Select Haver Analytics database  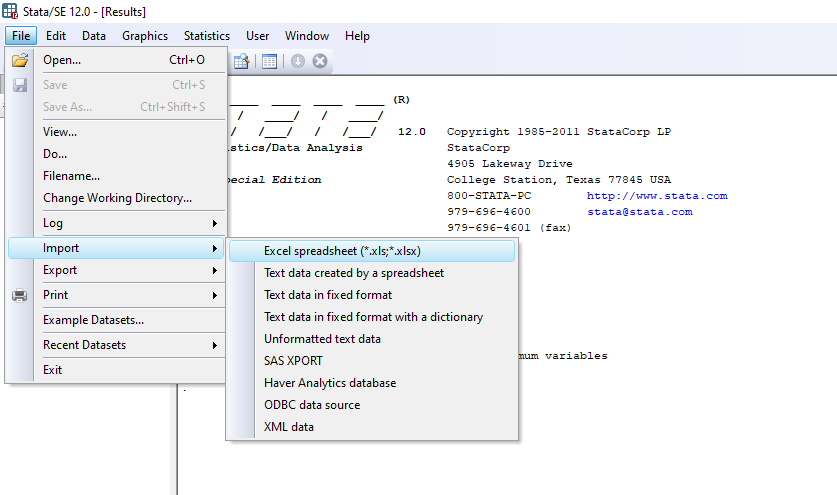point(372,383)
